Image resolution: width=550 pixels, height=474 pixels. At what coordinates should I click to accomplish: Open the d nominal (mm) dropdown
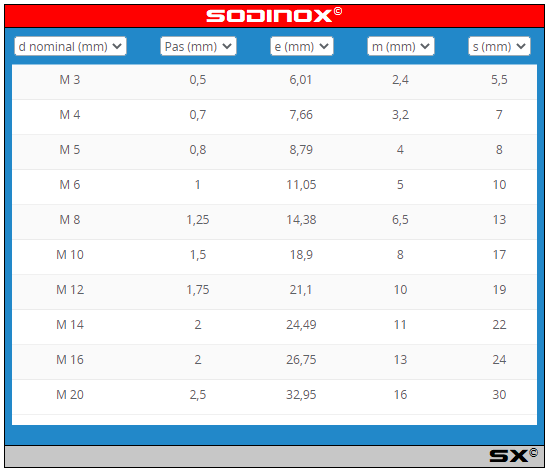click(x=70, y=46)
